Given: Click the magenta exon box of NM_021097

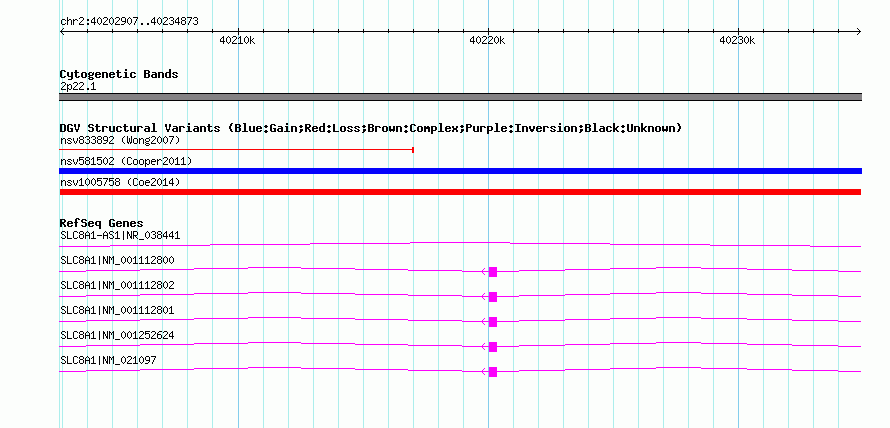Looking at the screenshot, I should click(493, 372).
